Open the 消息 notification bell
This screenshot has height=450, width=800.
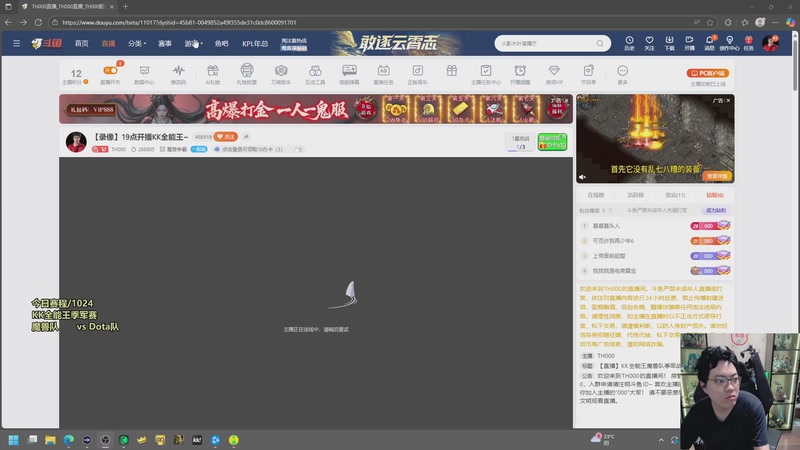[709, 43]
